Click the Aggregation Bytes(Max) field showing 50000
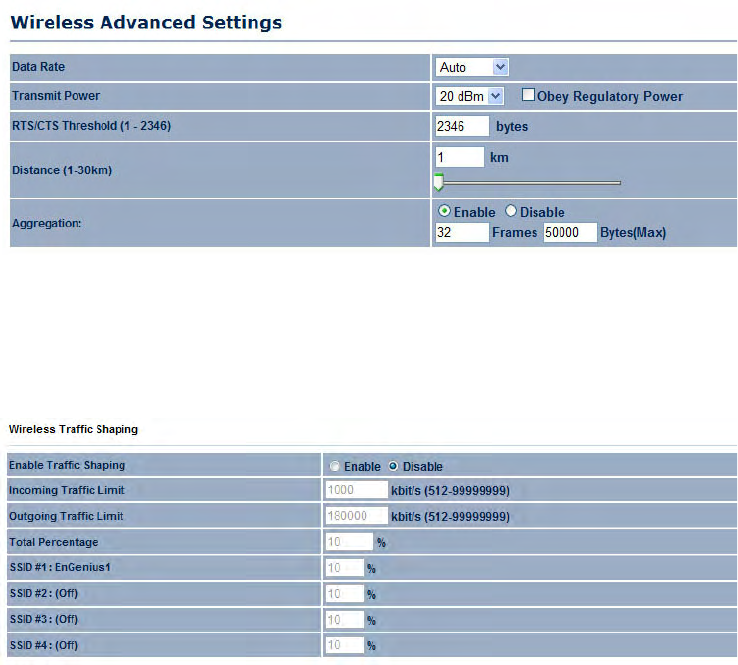 tap(570, 232)
